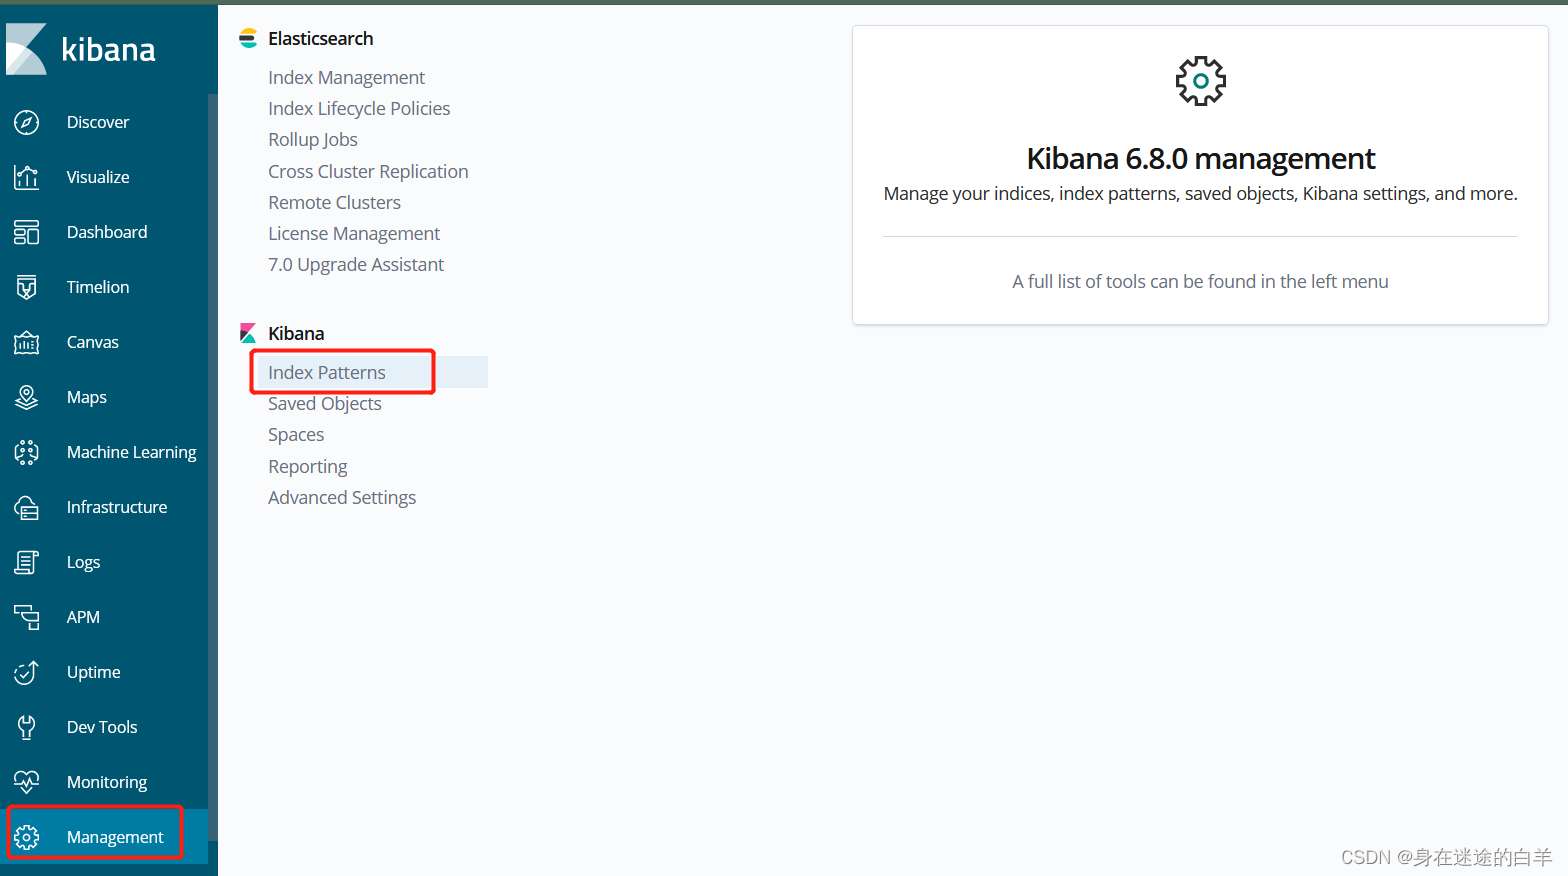Go to Monitoring
Screen dimensions: 1568x876
pyautogui.click(x=107, y=782)
